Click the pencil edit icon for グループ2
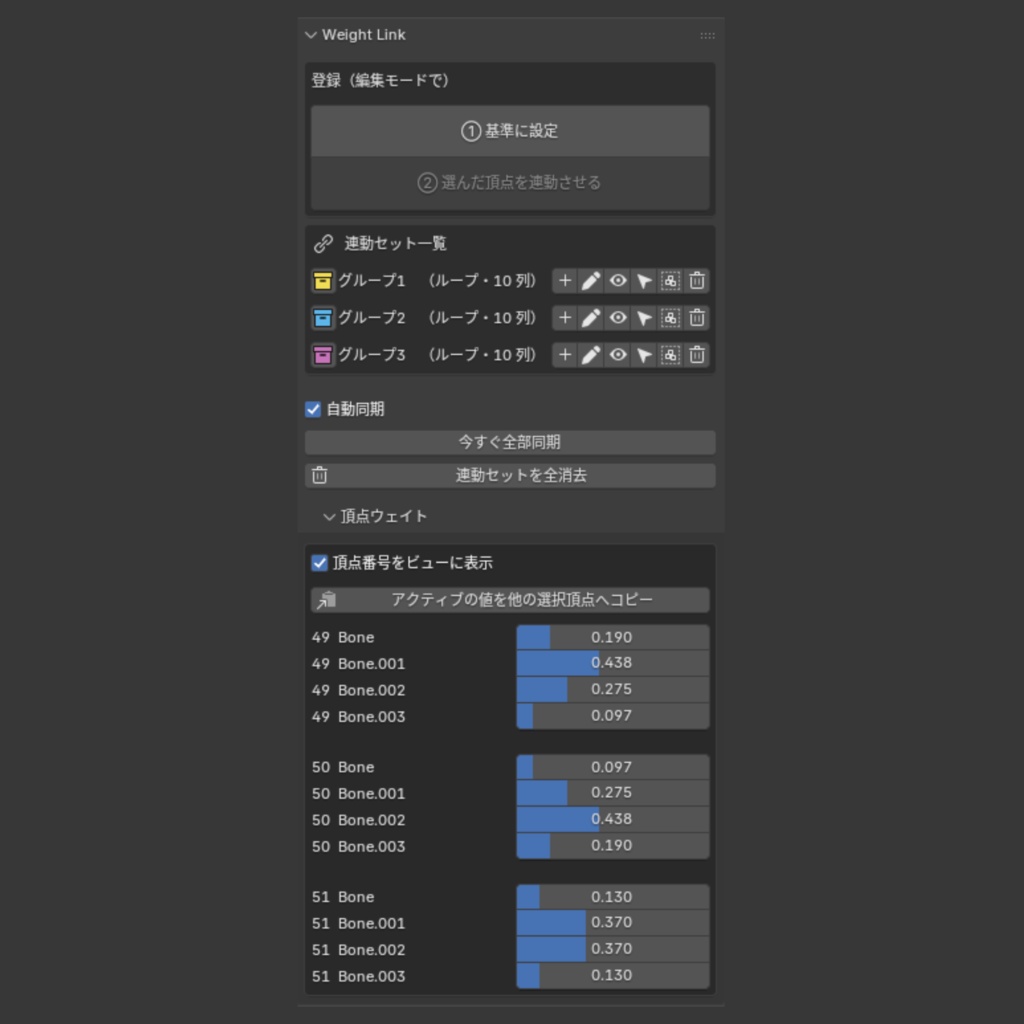 (591, 318)
